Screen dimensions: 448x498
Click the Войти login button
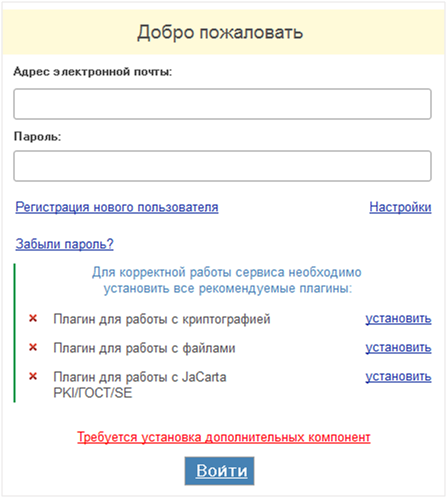pos(219,471)
